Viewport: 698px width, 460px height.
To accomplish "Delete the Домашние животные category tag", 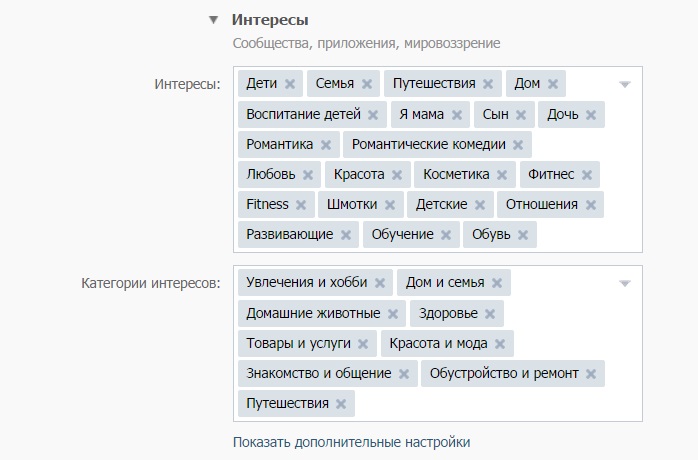I will 393,314.
